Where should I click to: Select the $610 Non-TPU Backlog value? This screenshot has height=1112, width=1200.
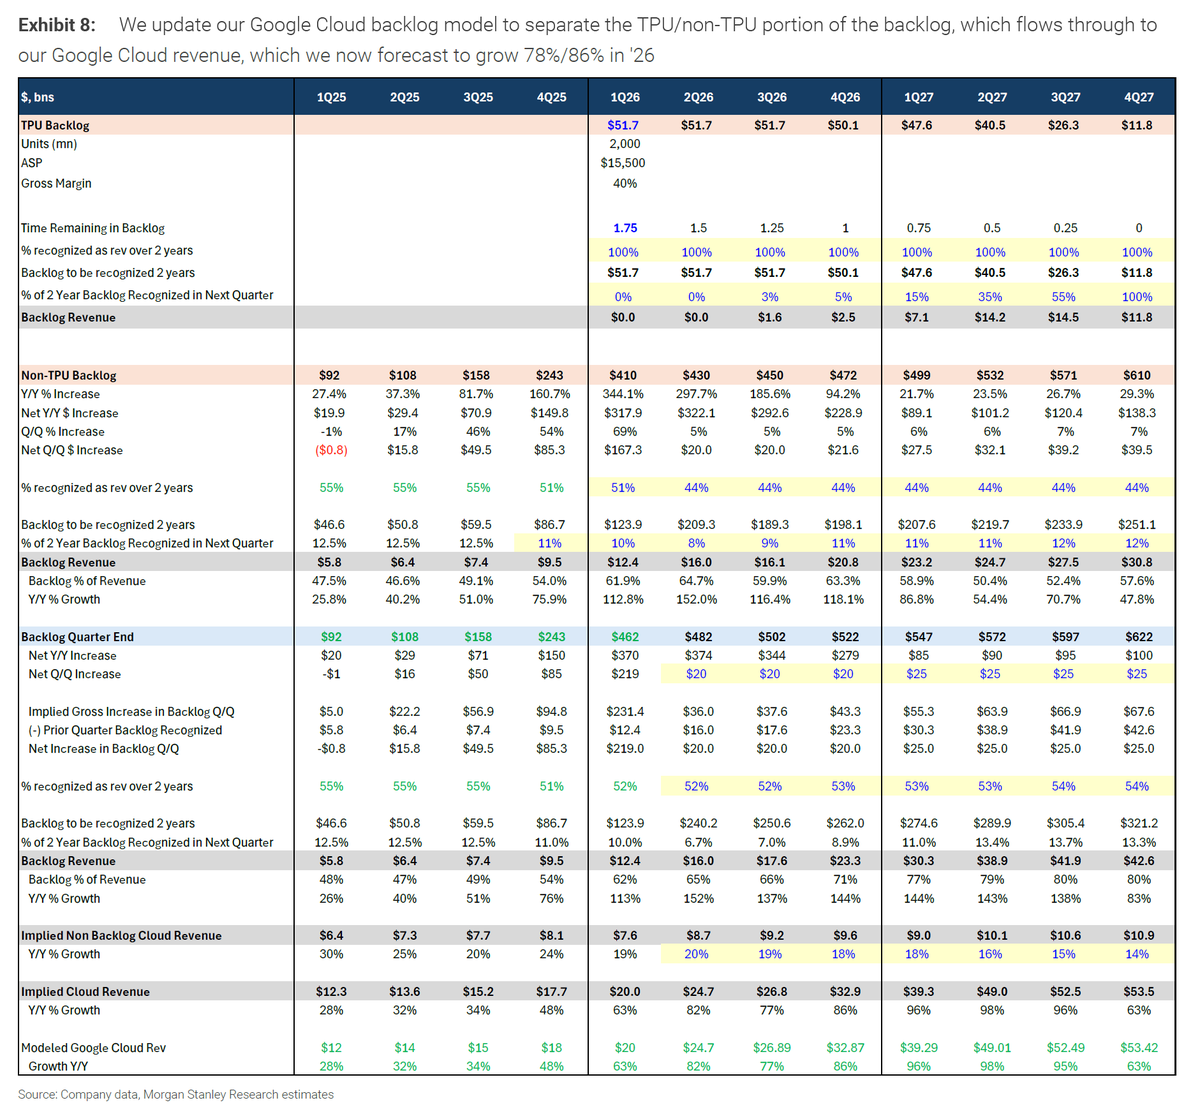1138,375
